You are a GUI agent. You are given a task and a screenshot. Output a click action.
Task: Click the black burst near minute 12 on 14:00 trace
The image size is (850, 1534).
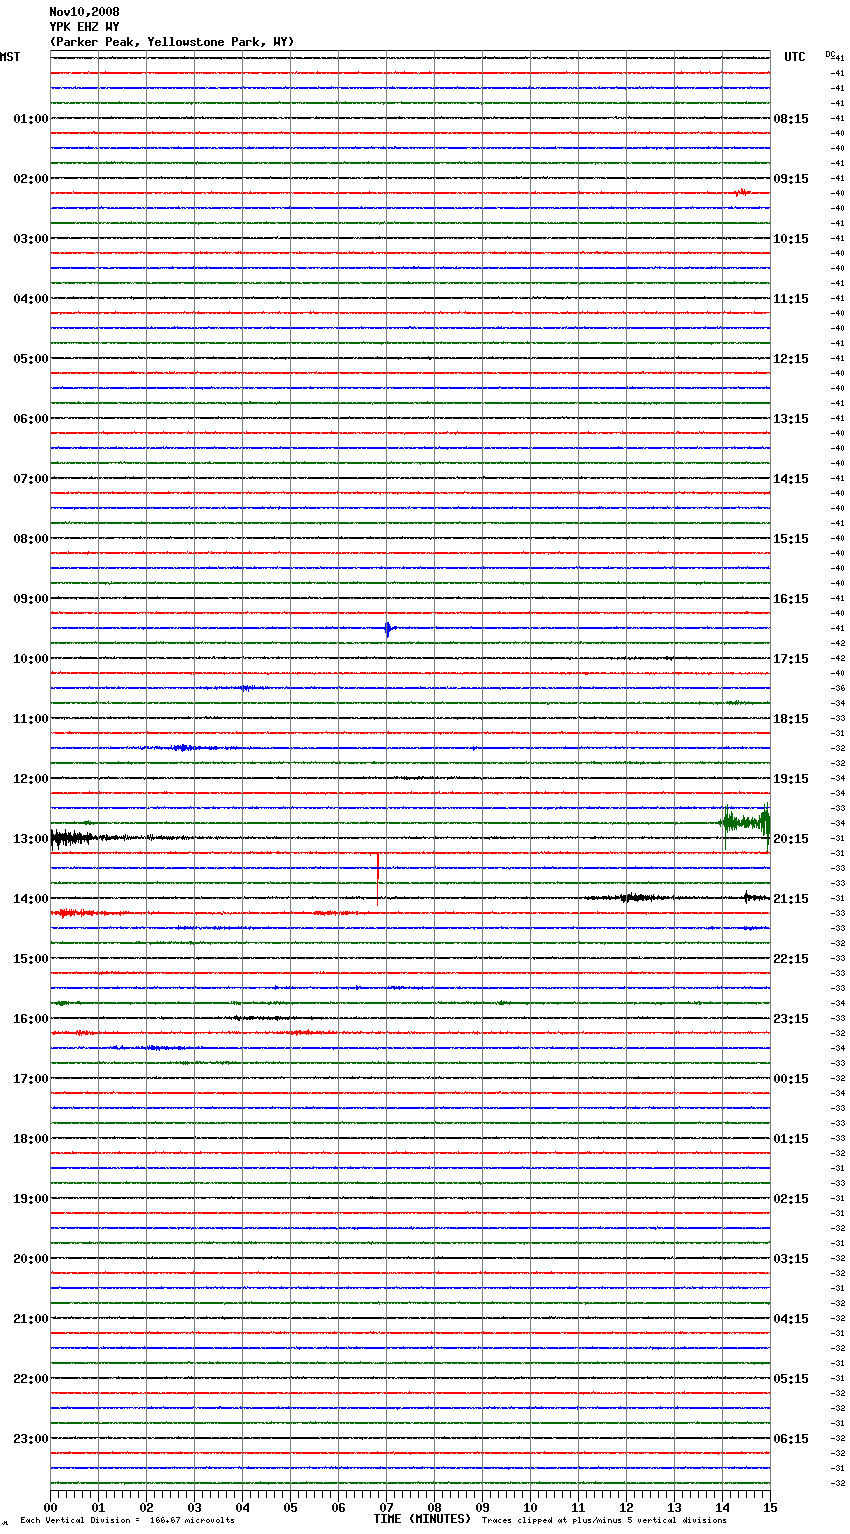630,898
